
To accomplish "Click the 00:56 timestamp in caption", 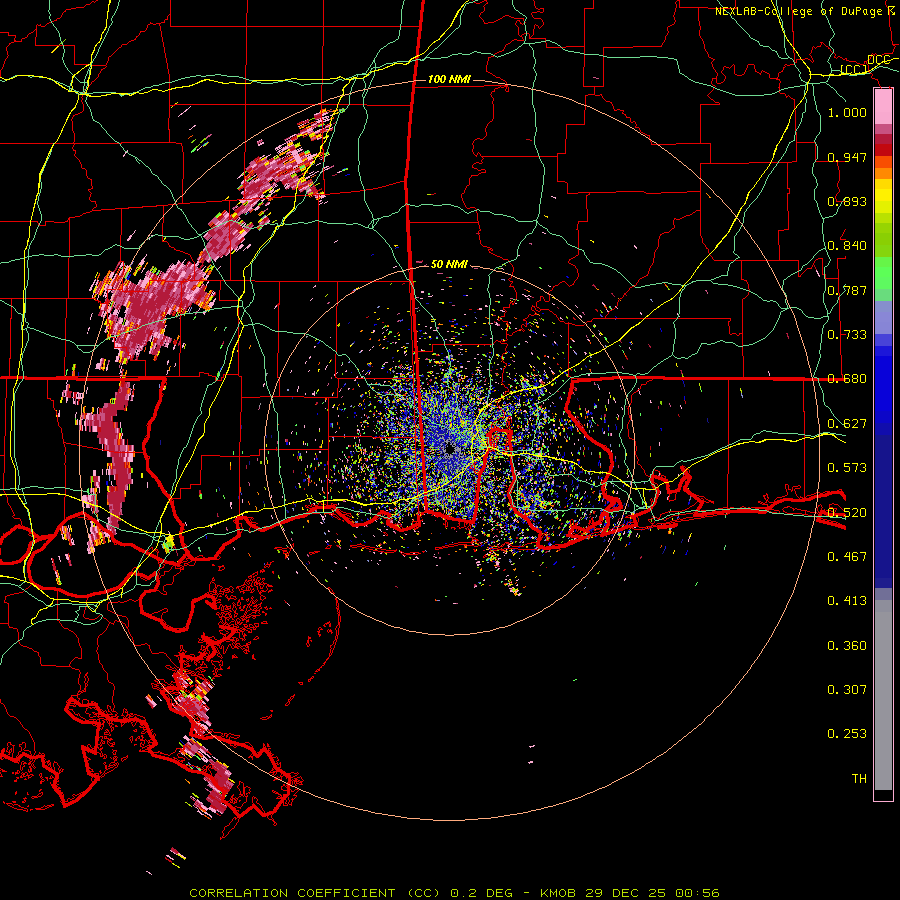I will (x=697, y=893).
